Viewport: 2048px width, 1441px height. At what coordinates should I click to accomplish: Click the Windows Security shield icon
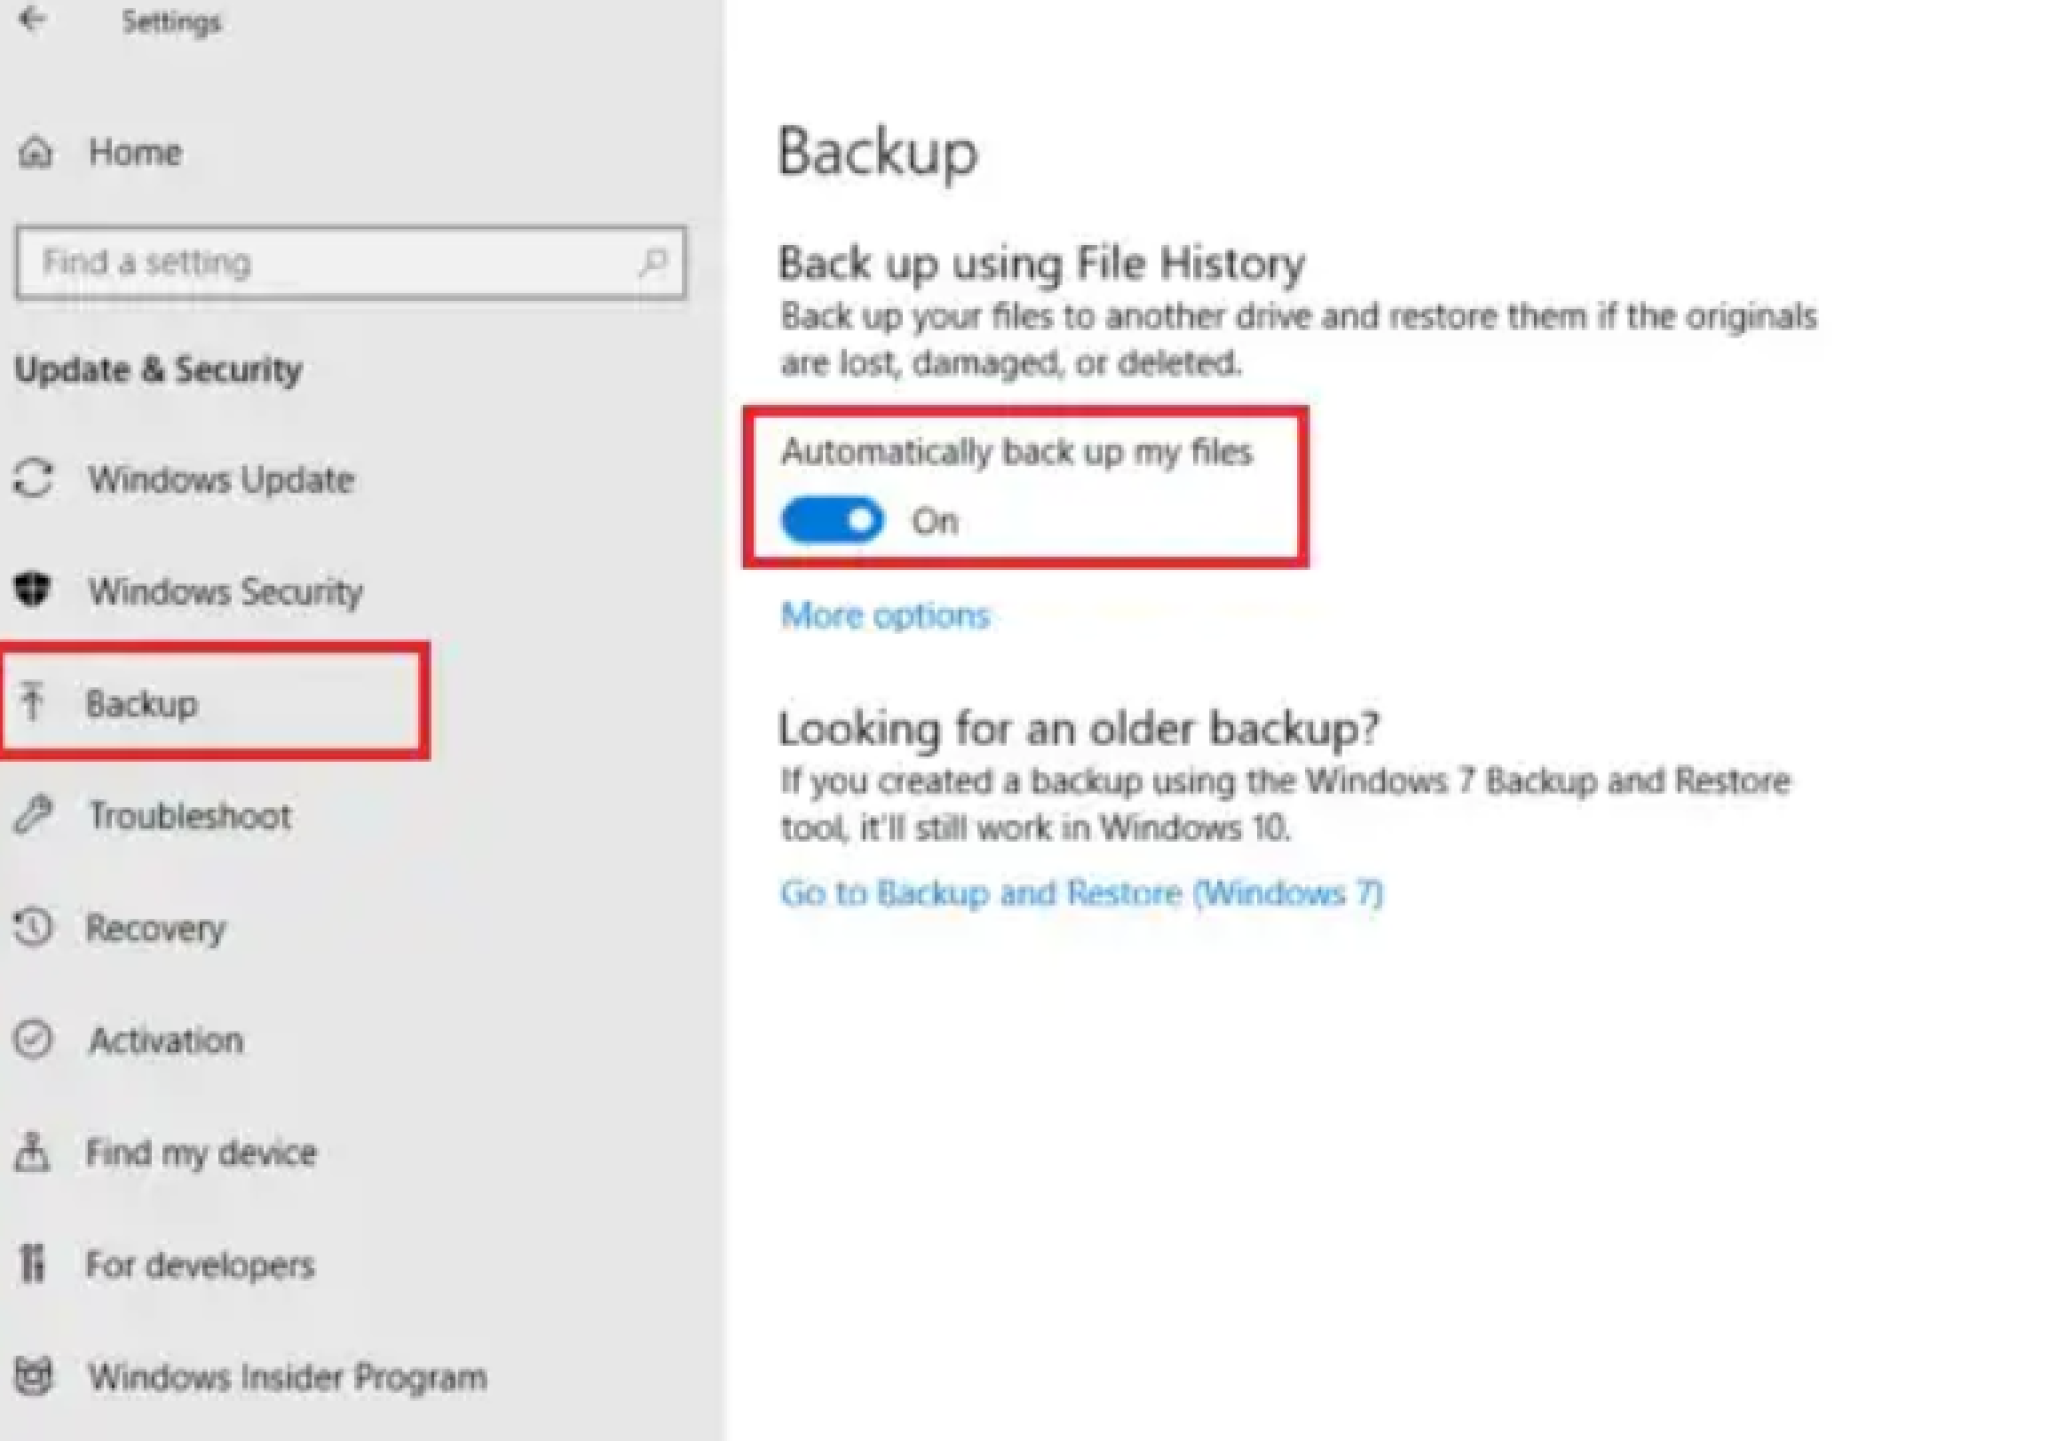tap(33, 589)
